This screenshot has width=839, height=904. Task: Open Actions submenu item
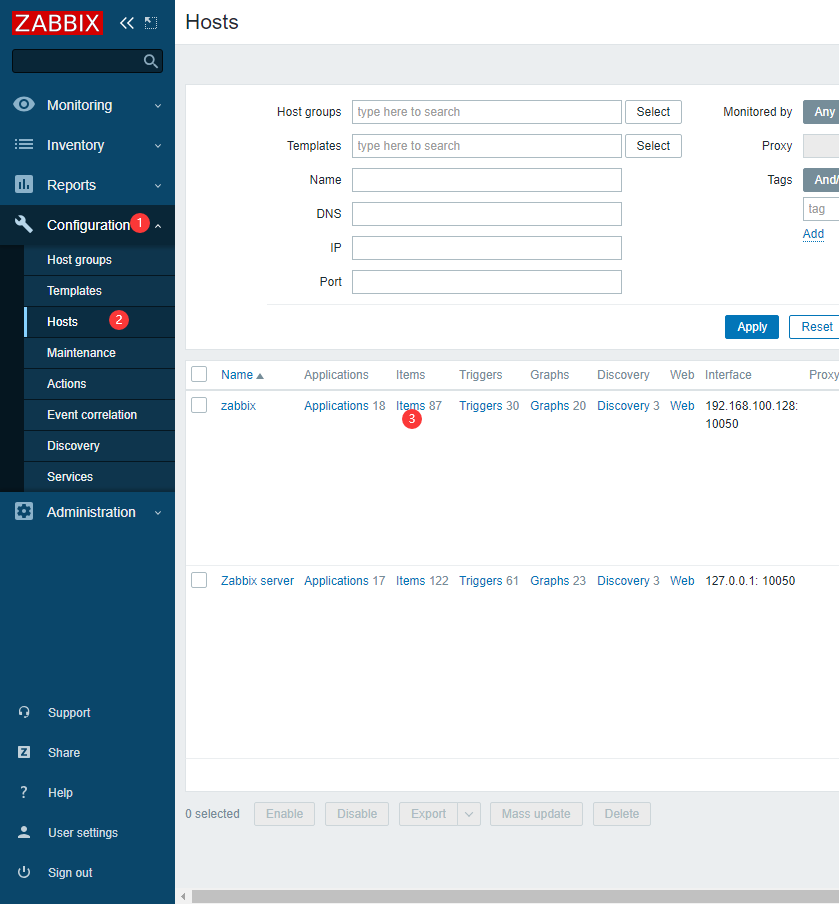(99, 384)
